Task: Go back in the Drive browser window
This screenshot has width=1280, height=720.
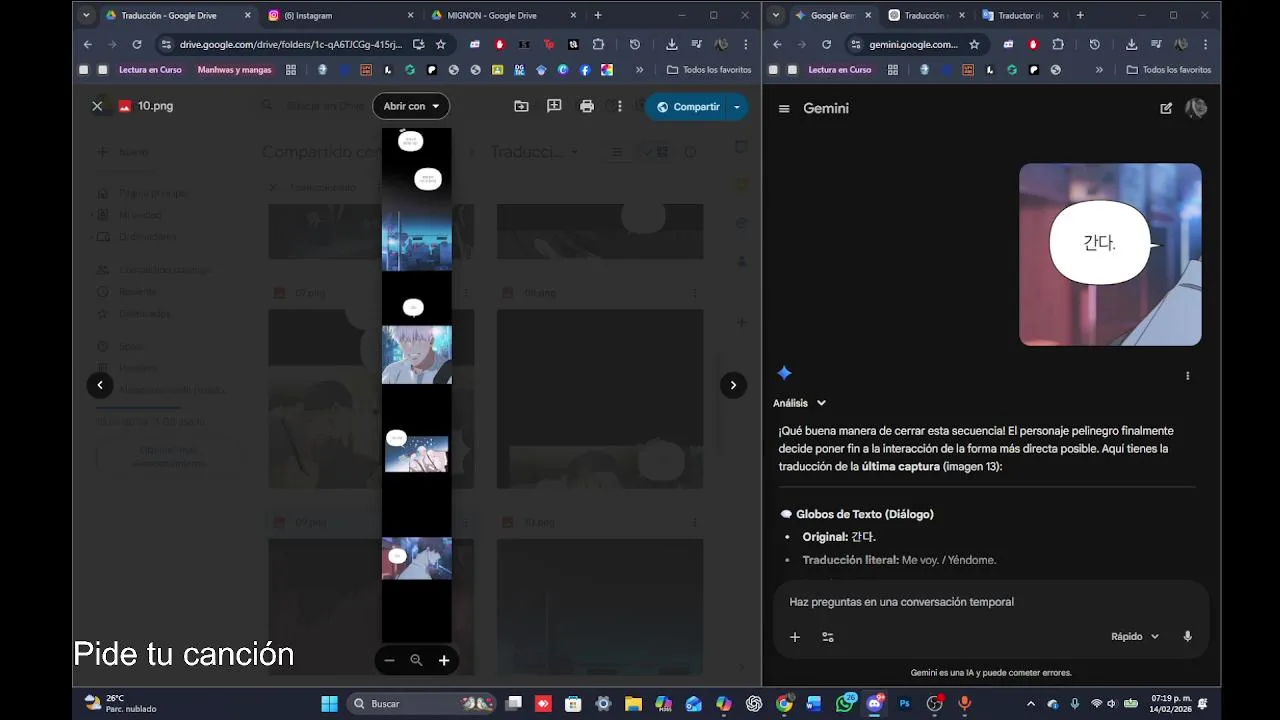Action: pos(88,44)
